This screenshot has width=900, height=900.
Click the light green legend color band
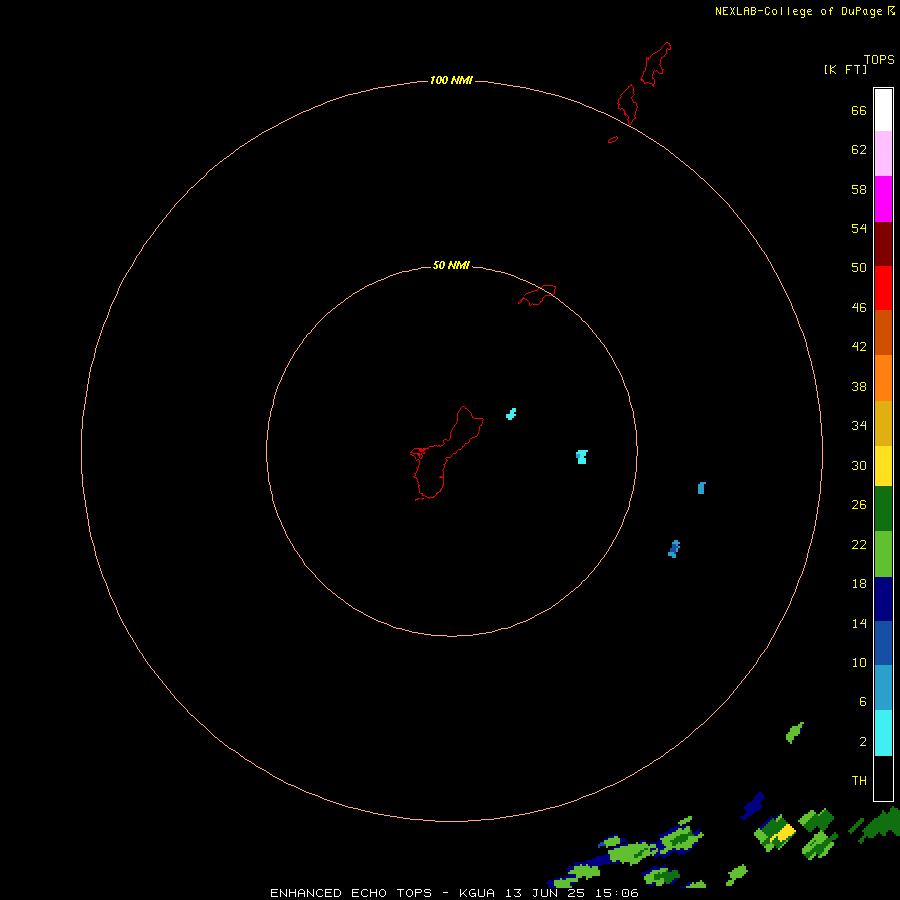[883, 554]
